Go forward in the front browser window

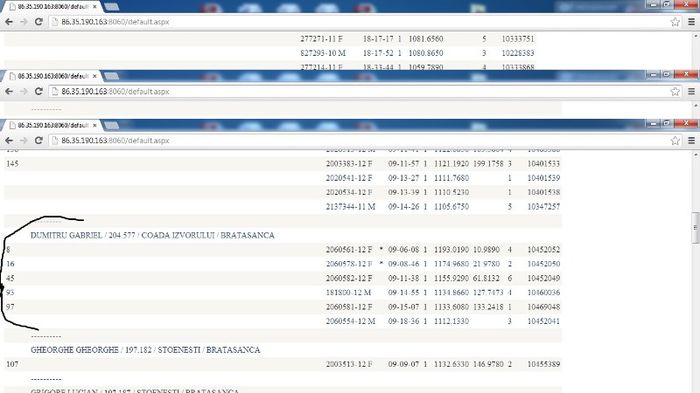pyautogui.click(x=23, y=141)
